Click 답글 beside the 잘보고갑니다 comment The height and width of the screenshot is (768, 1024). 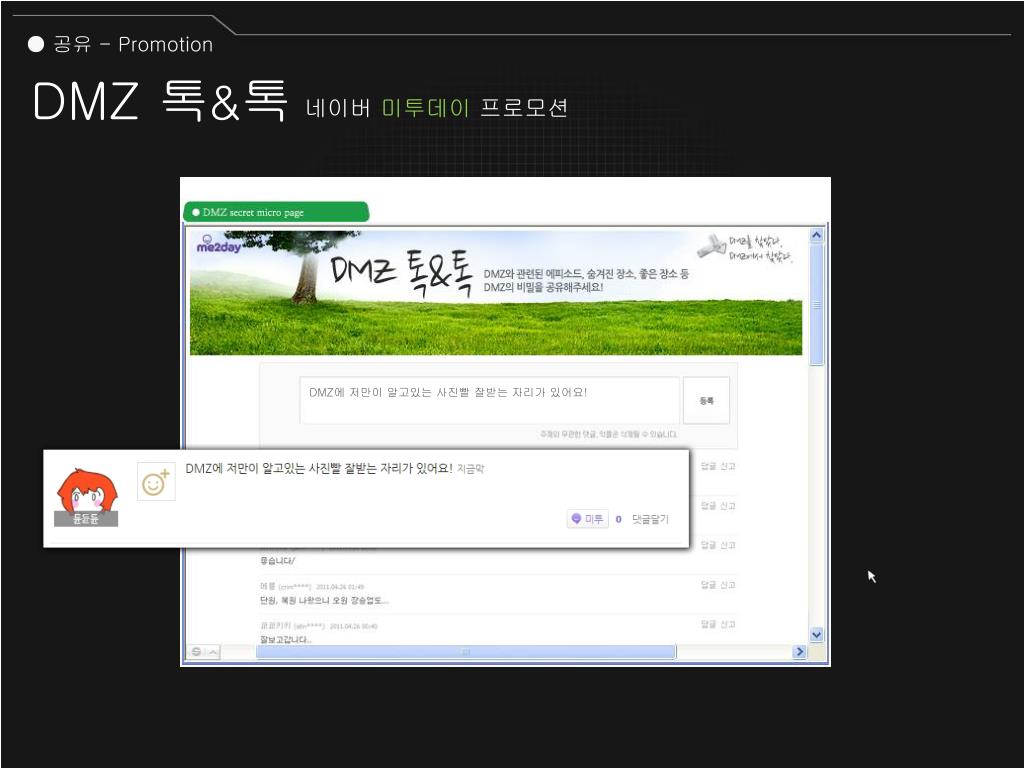pyautogui.click(x=708, y=624)
